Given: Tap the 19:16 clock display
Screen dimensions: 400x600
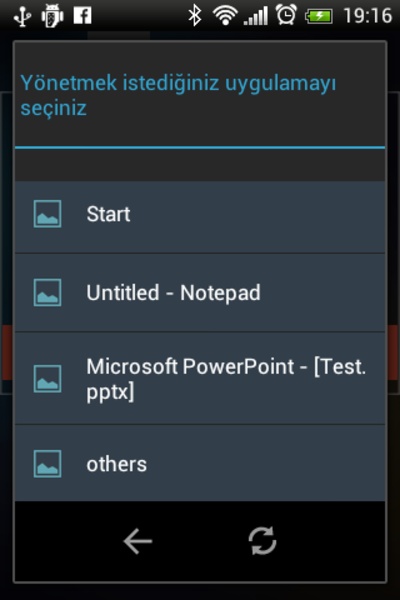Looking at the screenshot, I should [368, 16].
